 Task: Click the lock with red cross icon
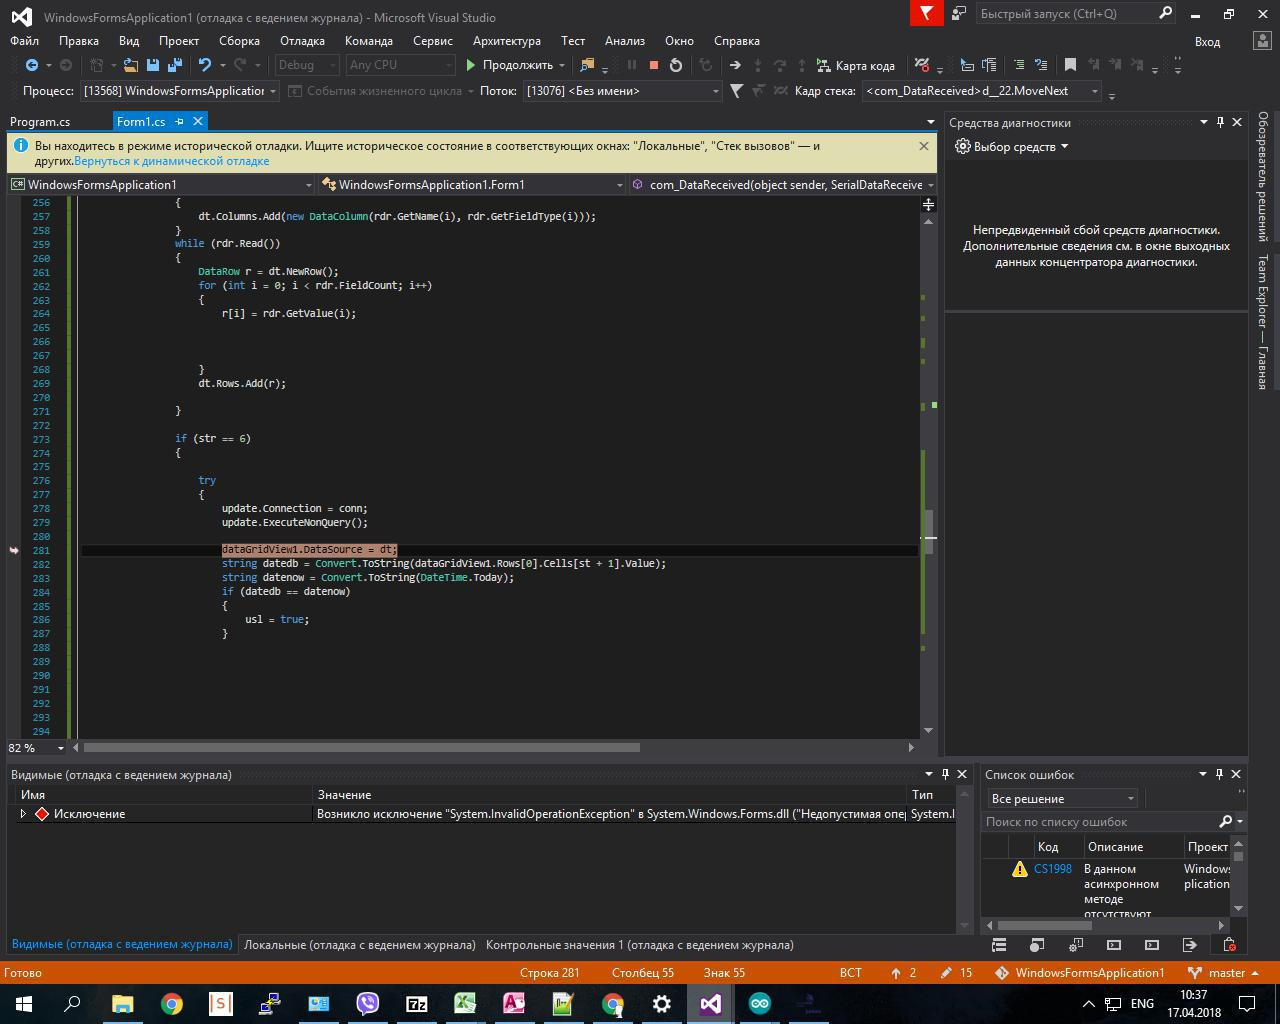[x=1229, y=945]
